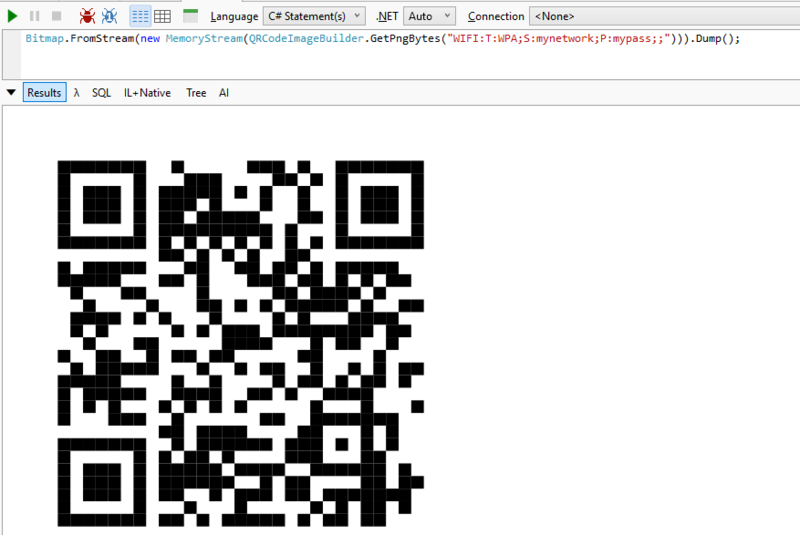Click the 'Bitmap' class name in code
This screenshot has height=535, width=800.
(44, 39)
